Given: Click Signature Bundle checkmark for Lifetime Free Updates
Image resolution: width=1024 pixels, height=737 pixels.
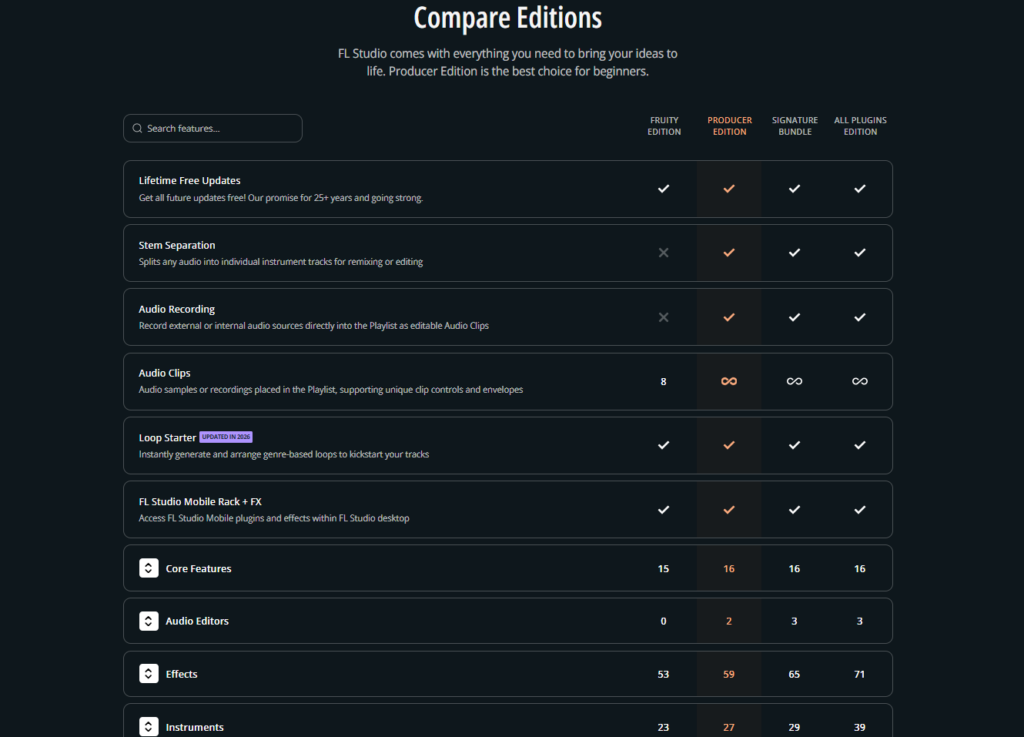Looking at the screenshot, I should [794, 189].
